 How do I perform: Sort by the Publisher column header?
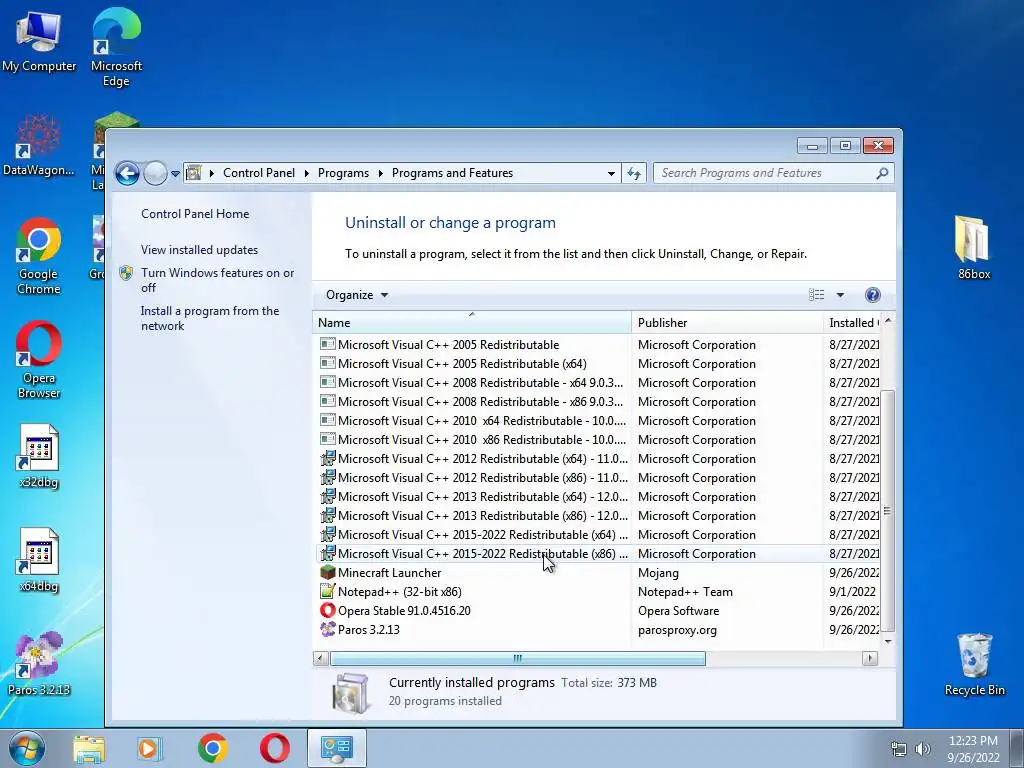click(728, 323)
